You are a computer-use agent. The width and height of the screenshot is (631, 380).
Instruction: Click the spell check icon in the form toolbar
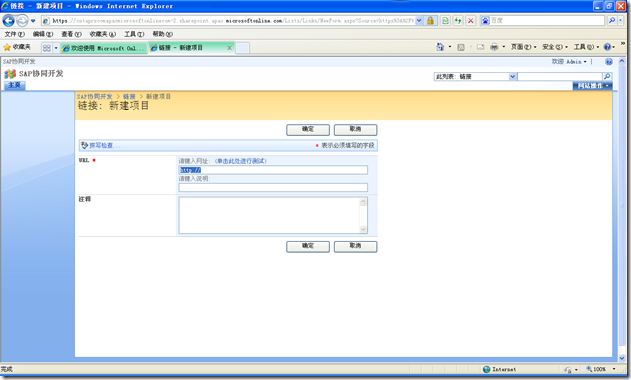pyautogui.click(x=84, y=145)
